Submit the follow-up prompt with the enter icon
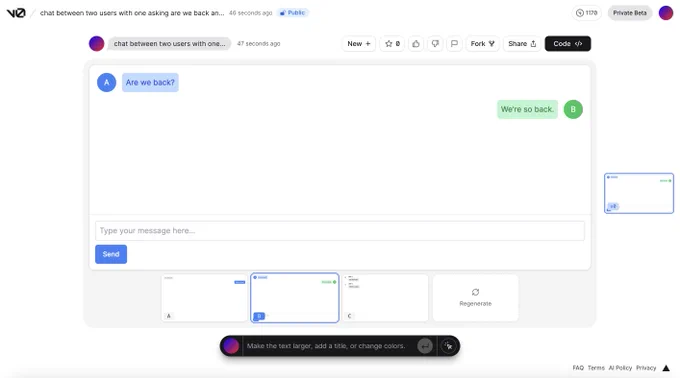This screenshot has width=680, height=378. pyautogui.click(x=425, y=346)
